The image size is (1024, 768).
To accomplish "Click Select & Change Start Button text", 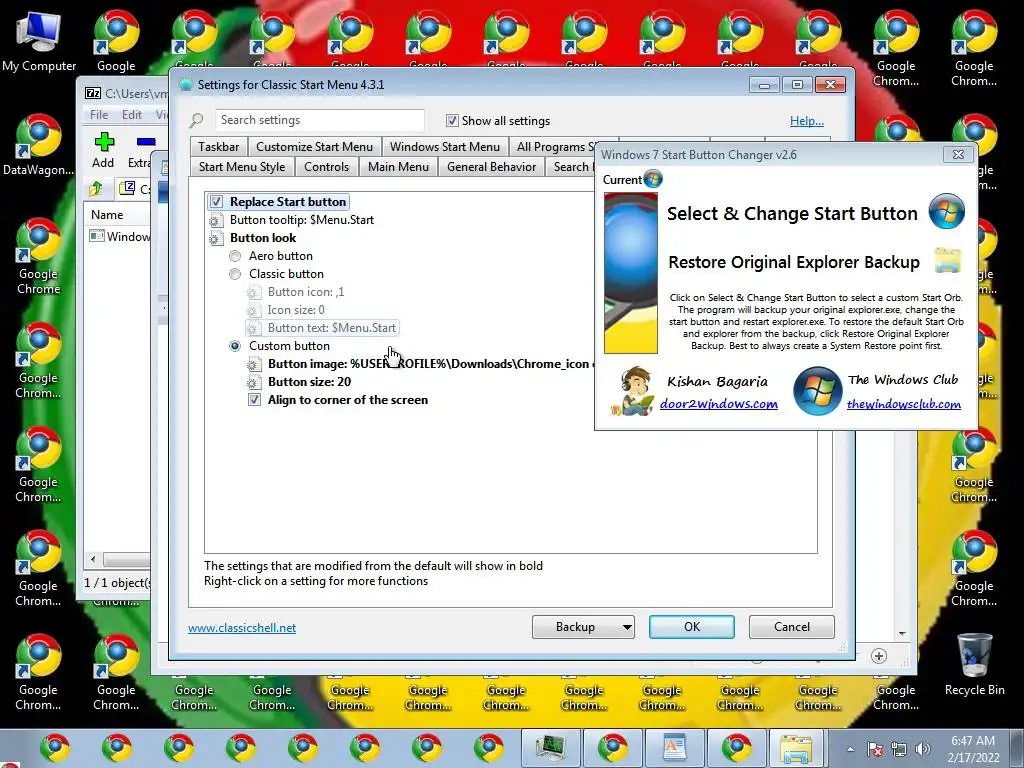I will pos(792,214).
